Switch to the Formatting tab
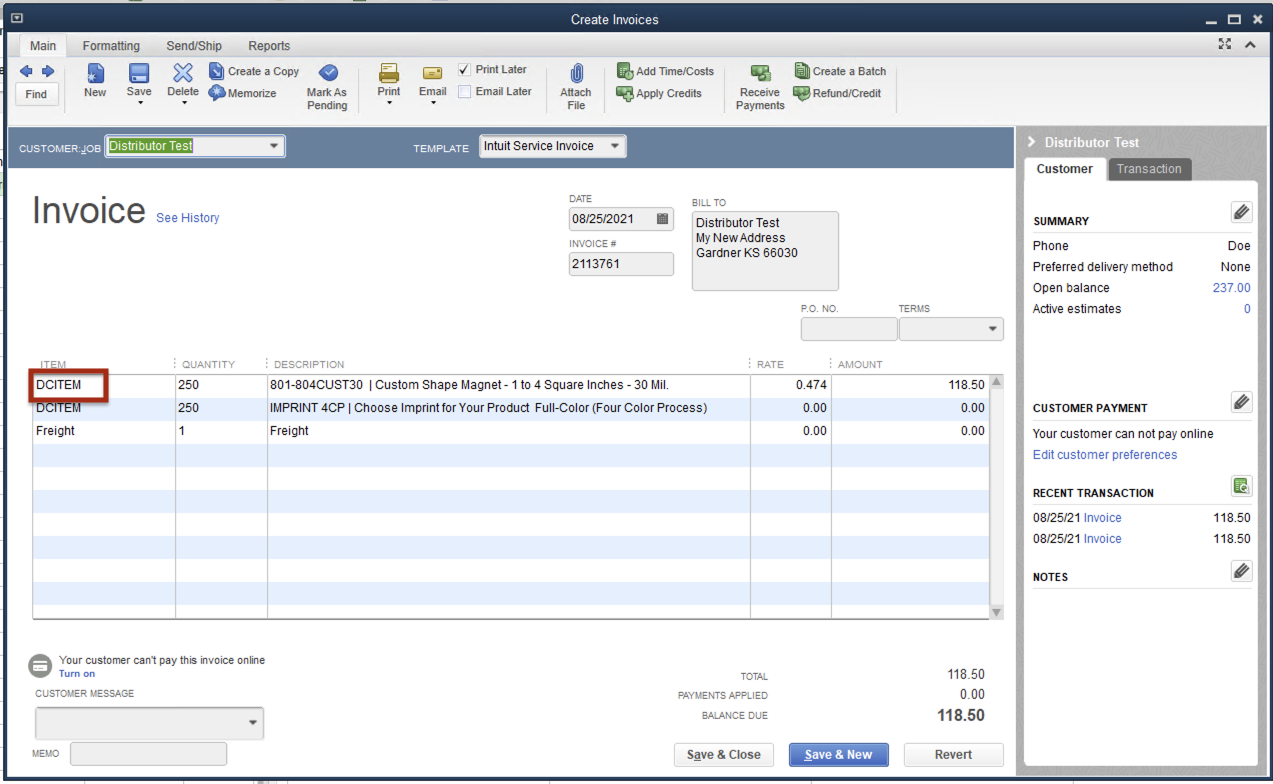1273x784 pixels. [111, 46]
